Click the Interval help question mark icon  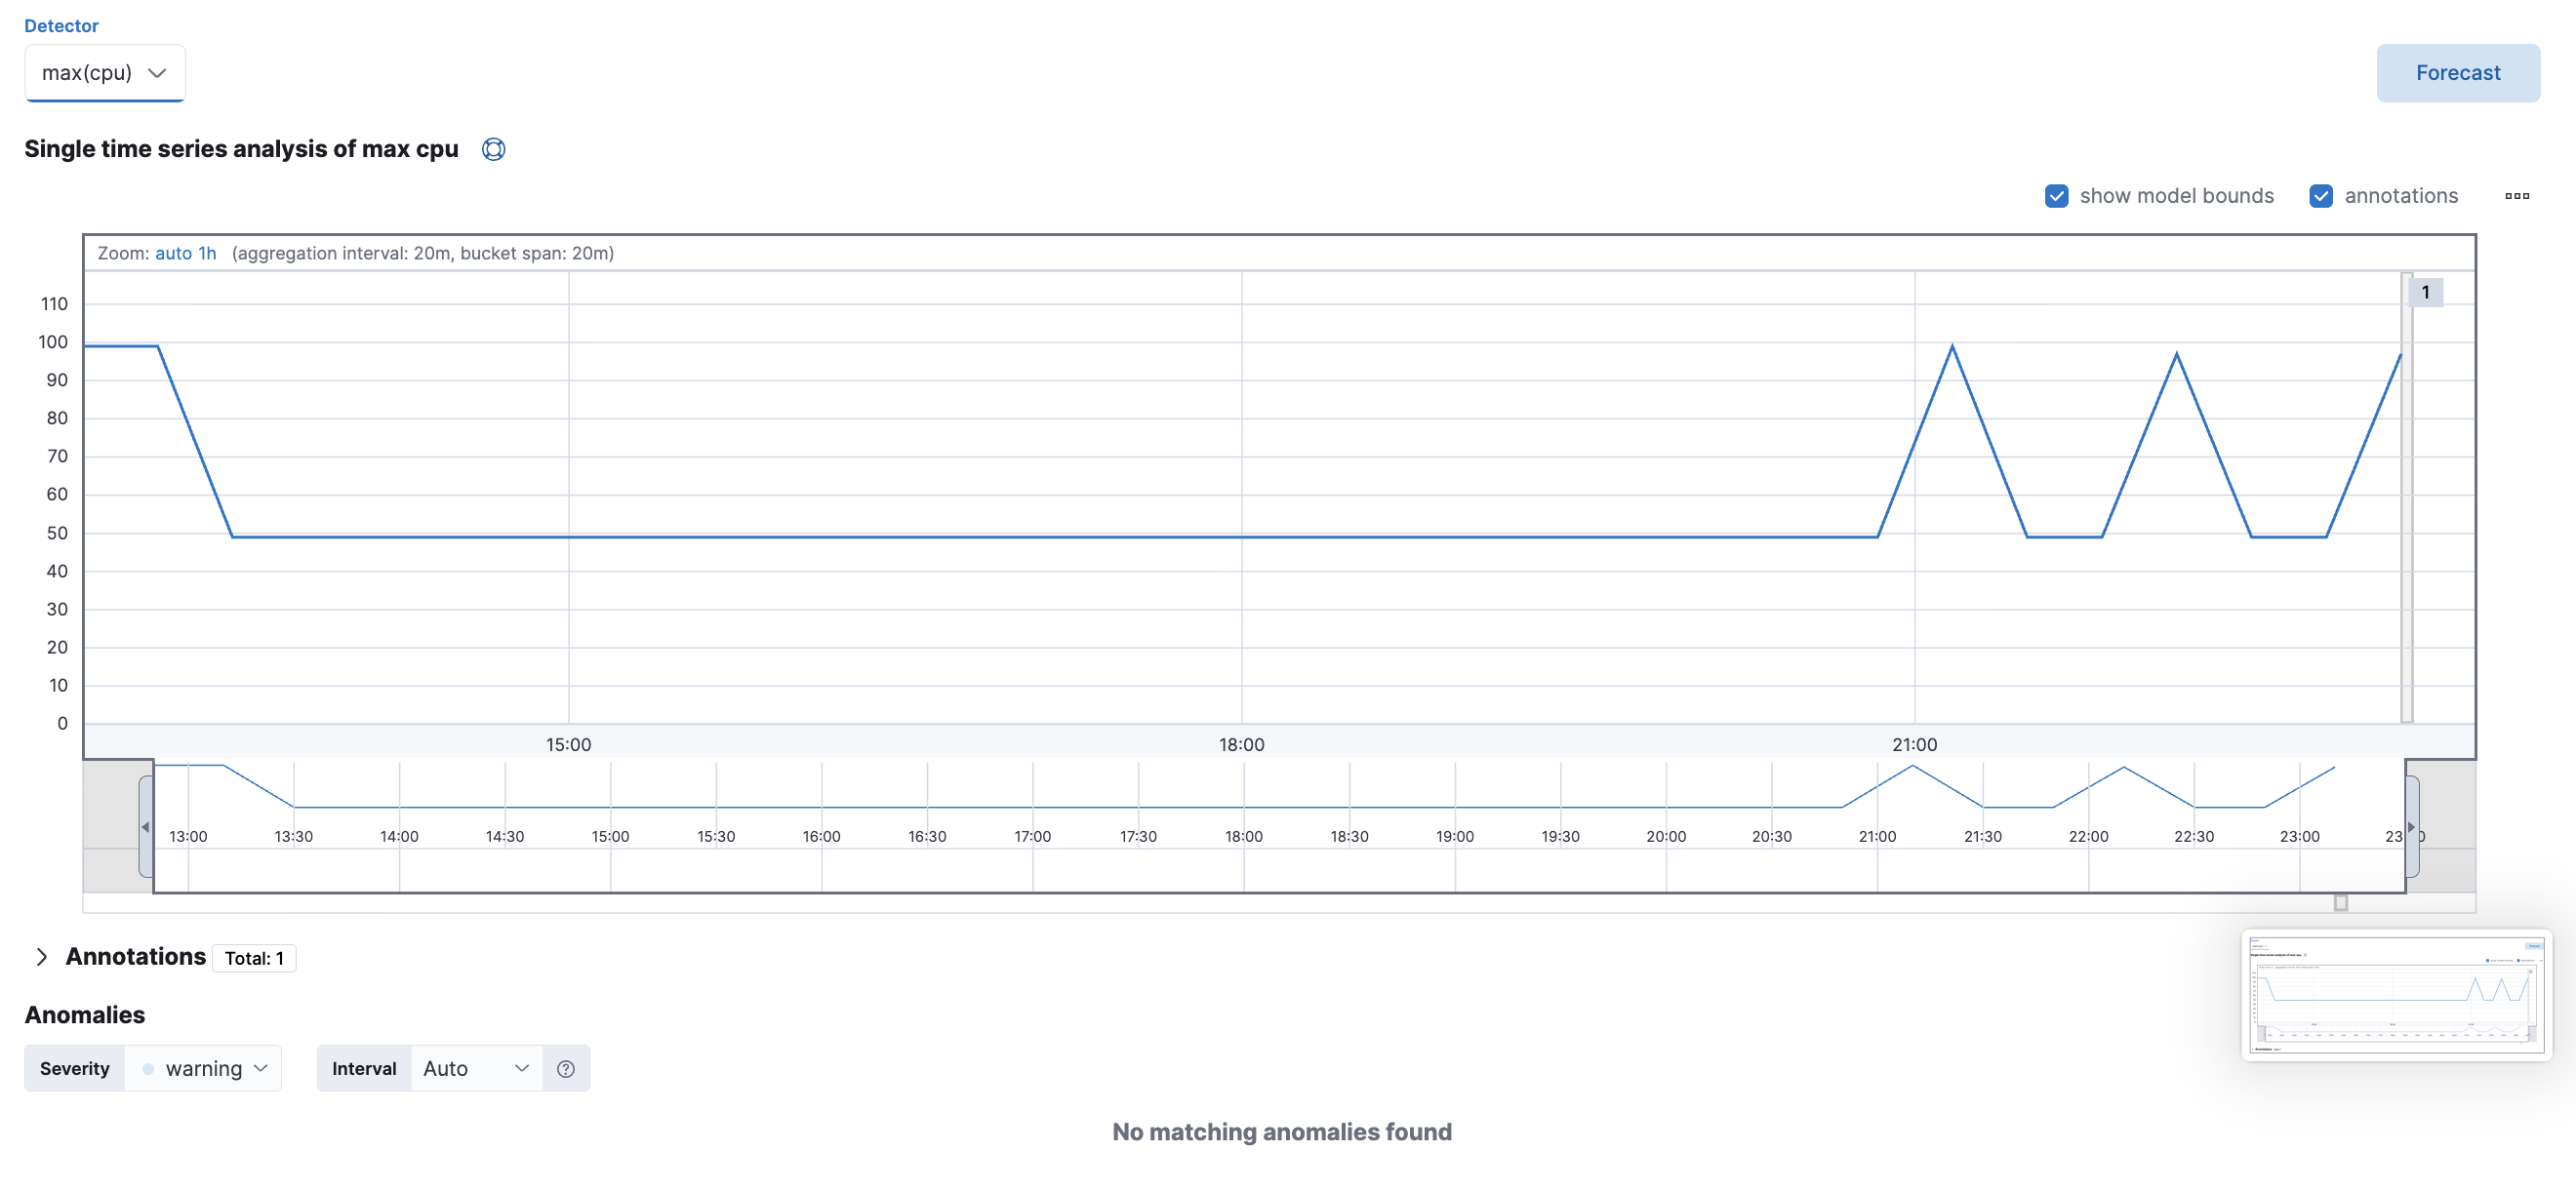point(565,1068)
